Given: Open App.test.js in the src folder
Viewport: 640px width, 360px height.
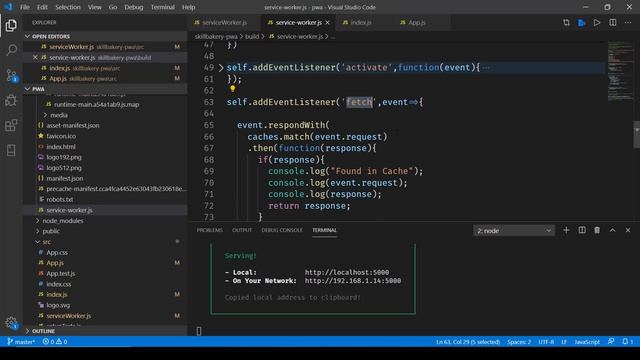Looking at the screenshot, I should coord(60,273).
